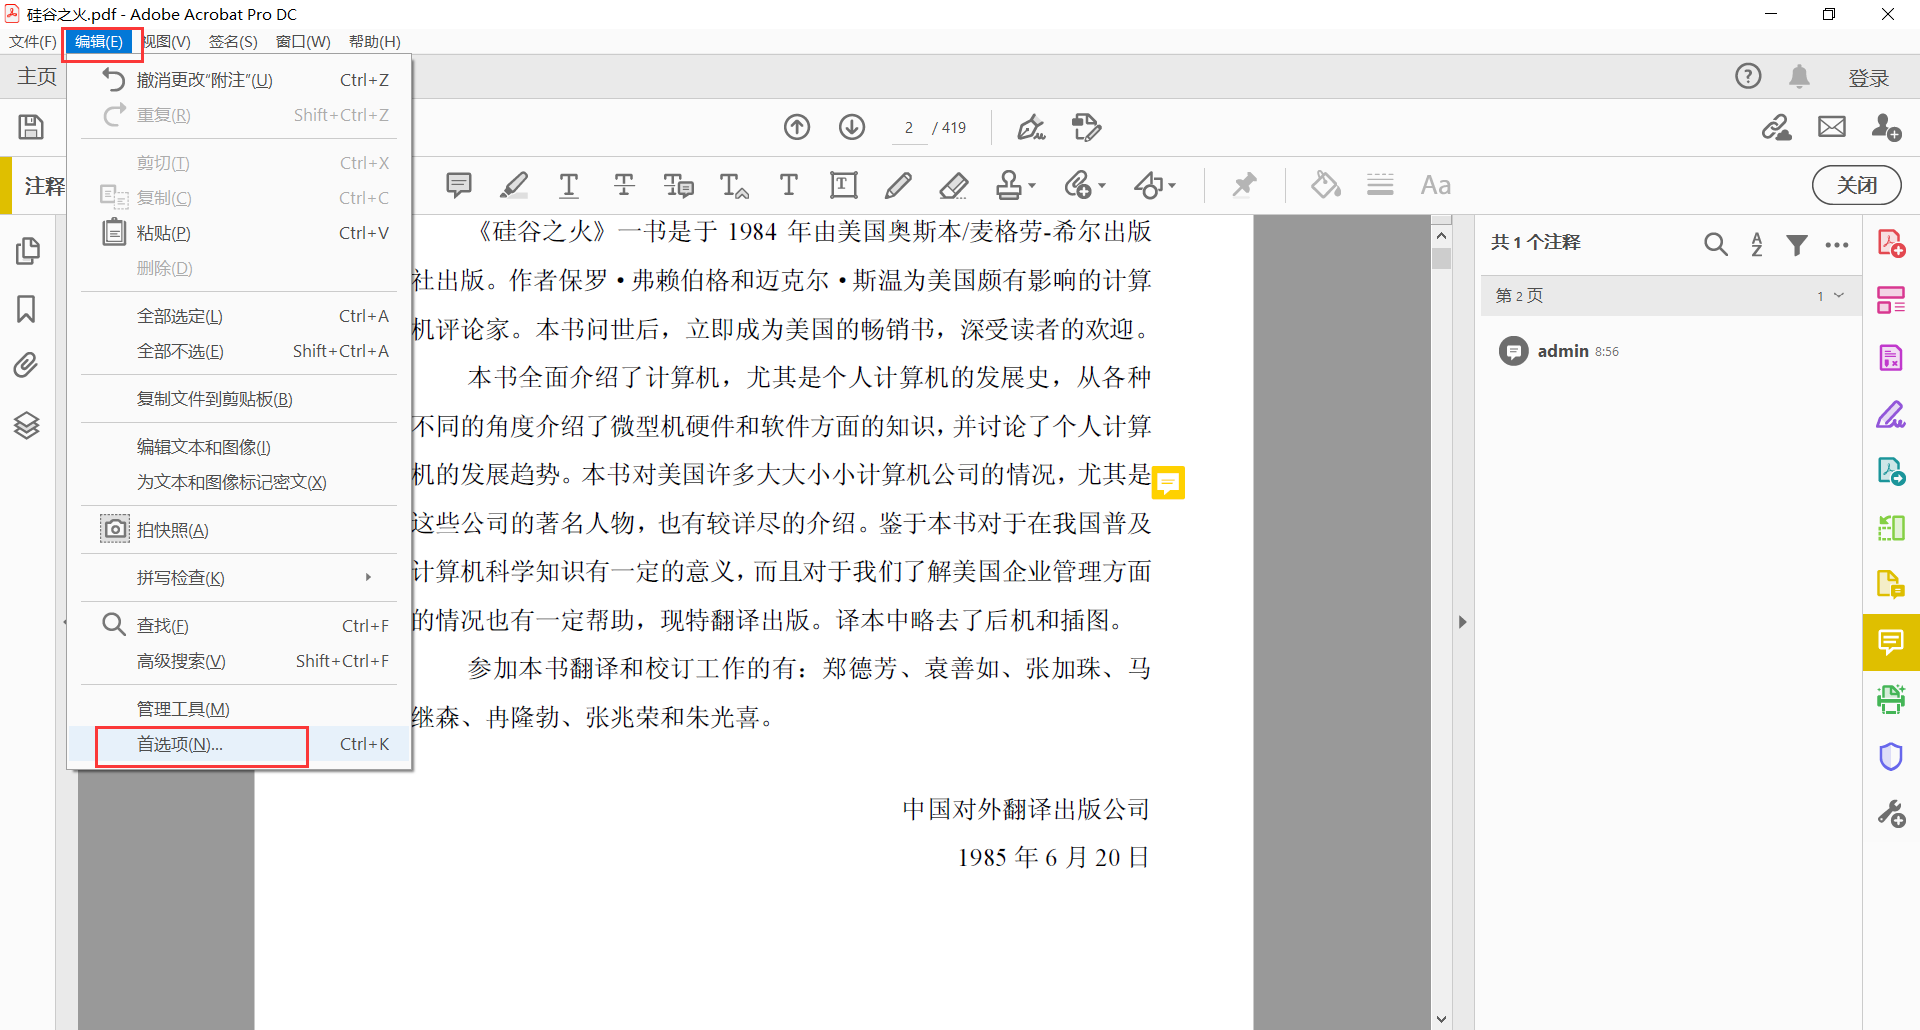Image resolution: width=1920 pixels, height=1030 pixels.
Task: Choose Paste (粘贴) from Edit menu
Action: click(x=240, y=233)
